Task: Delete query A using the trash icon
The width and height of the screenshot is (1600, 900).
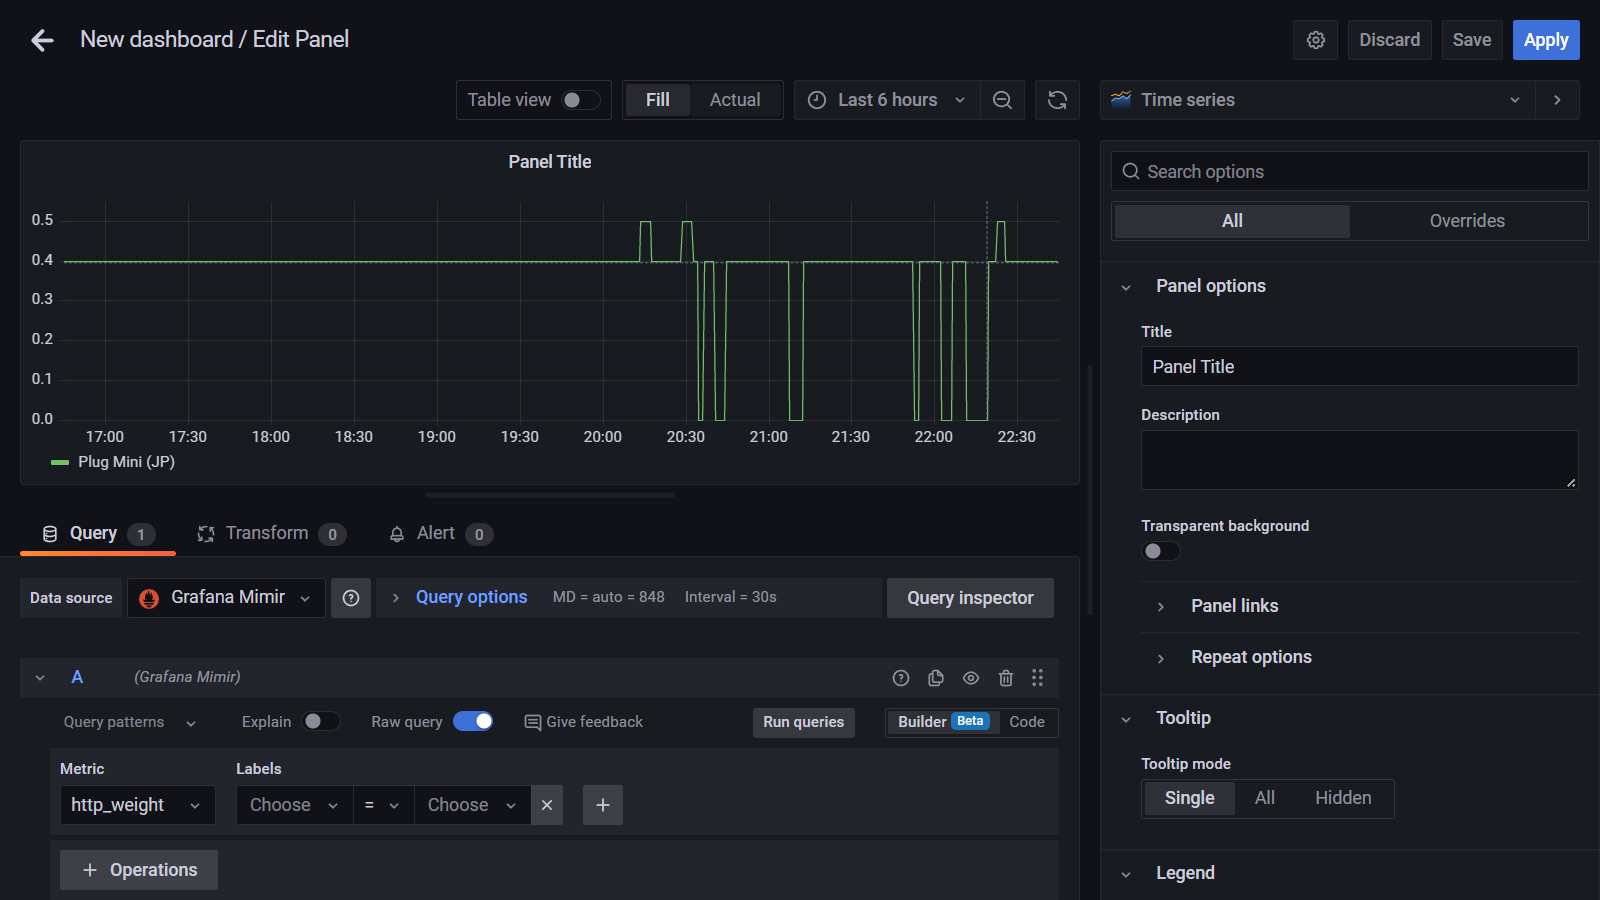Action: [1005, 678]
